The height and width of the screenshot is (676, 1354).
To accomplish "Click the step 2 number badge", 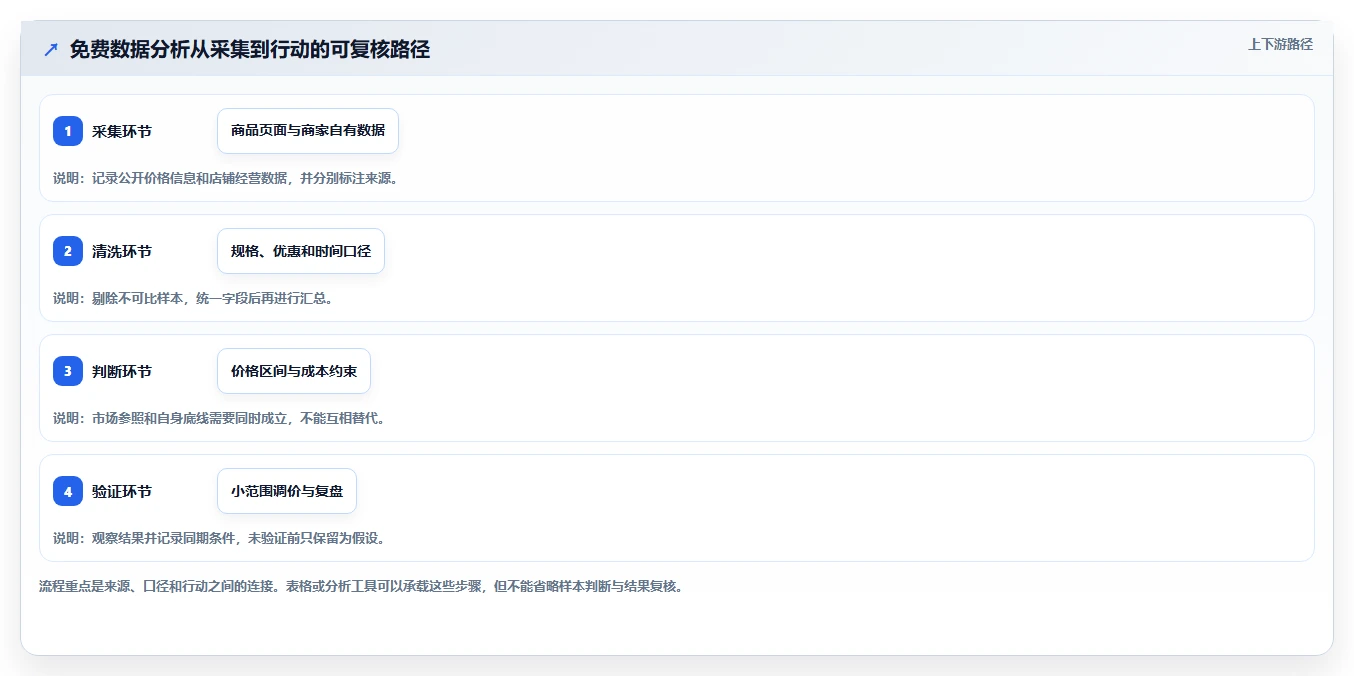I will tap(68, 251).
